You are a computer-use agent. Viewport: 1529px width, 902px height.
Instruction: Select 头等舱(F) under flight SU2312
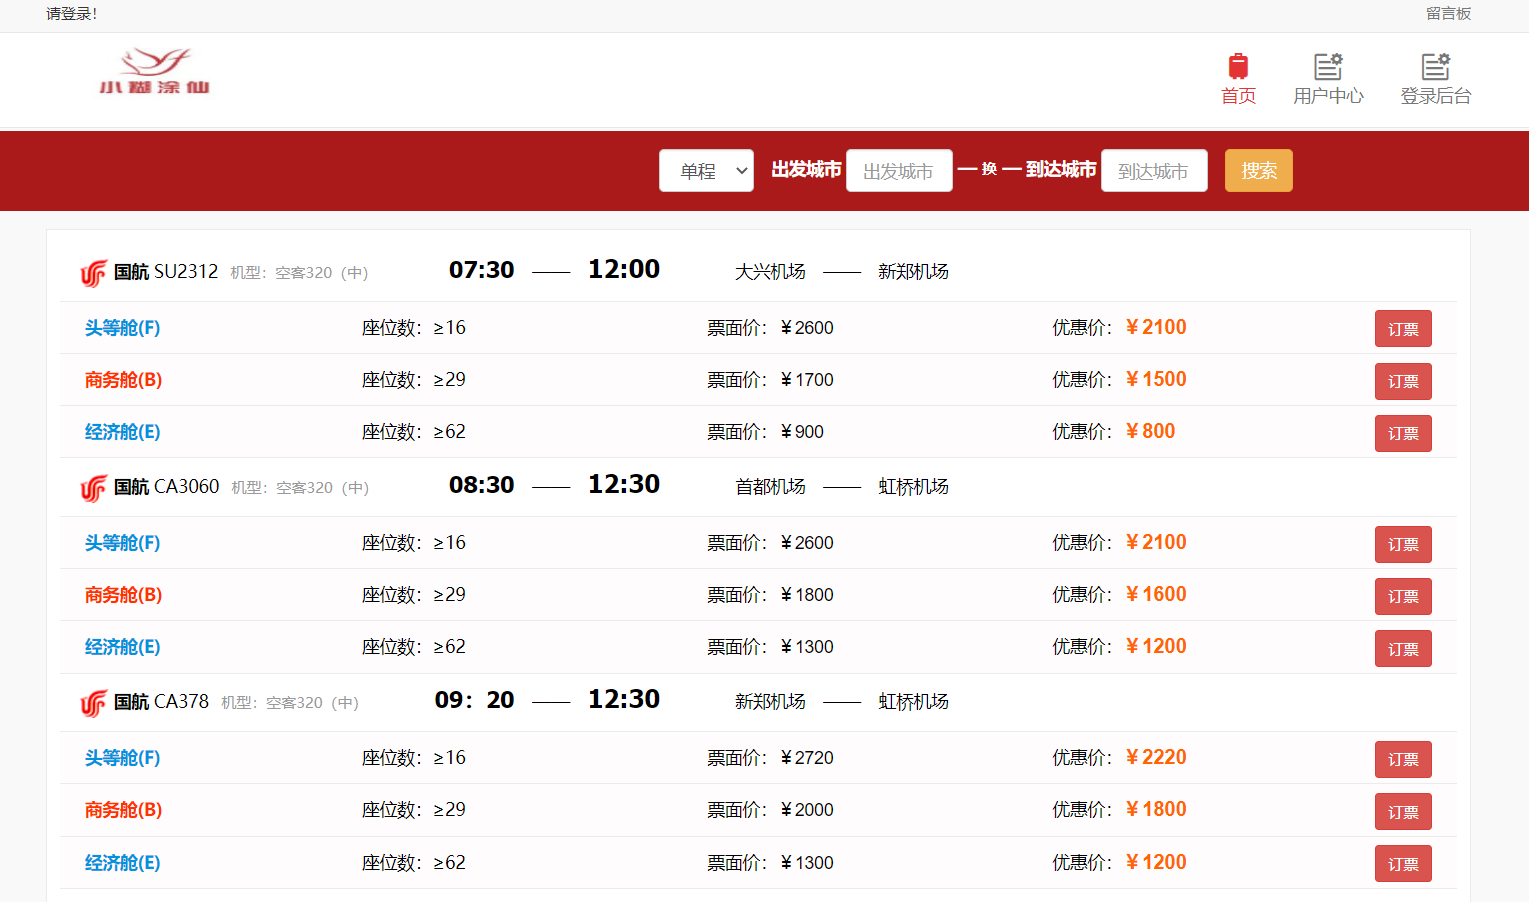(122, 328)
